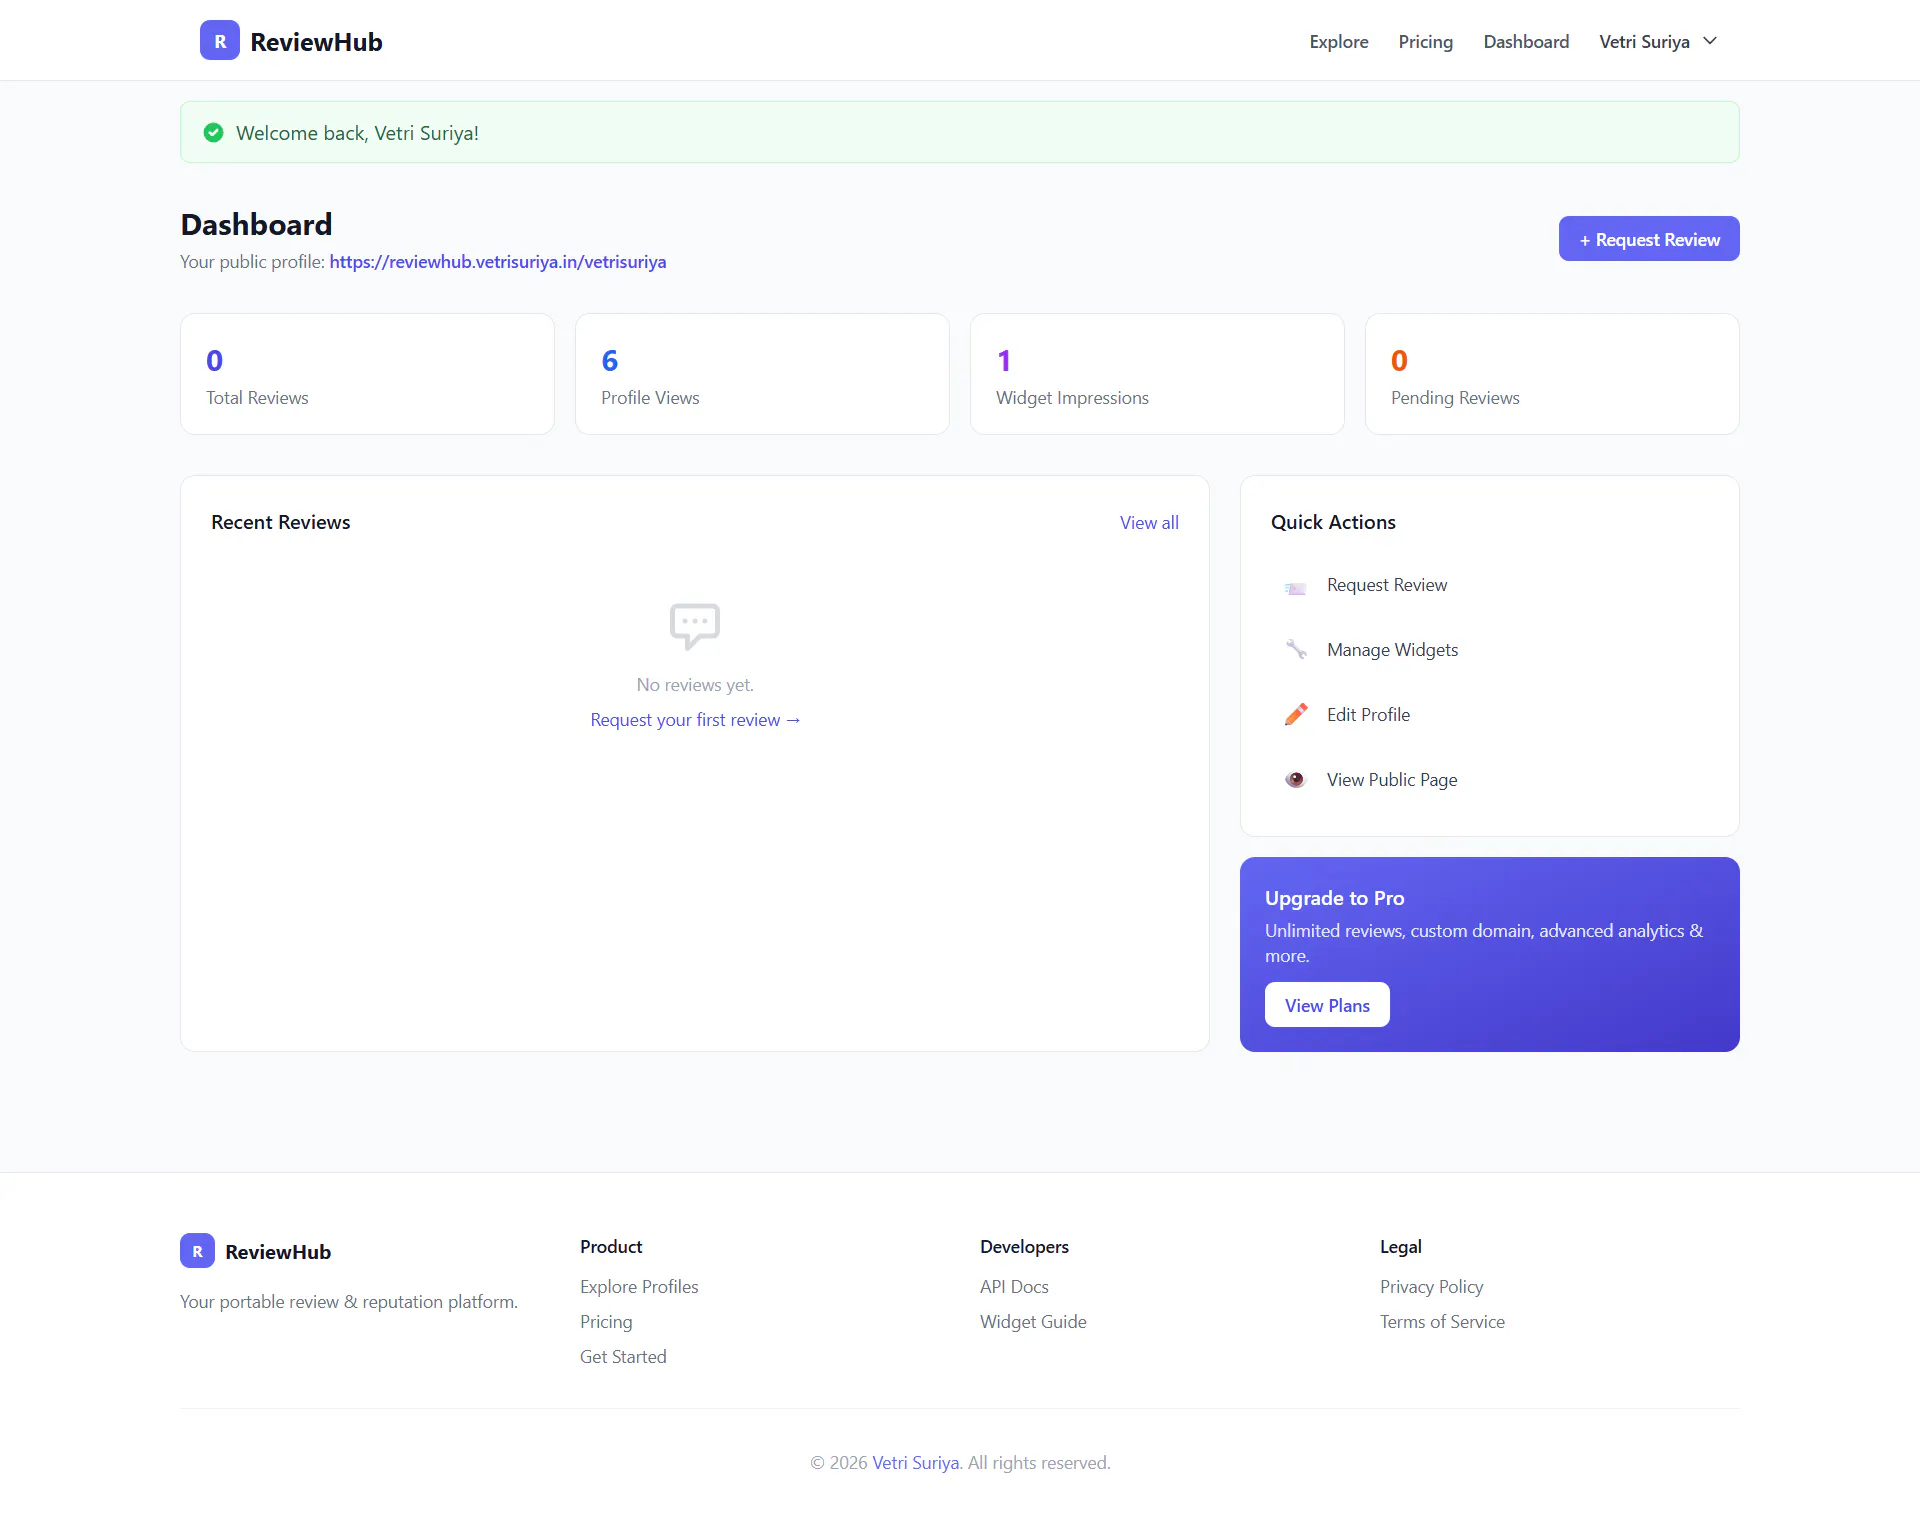
Task: Click the Pending Reviews stat card
Action: coord(1552,374)
